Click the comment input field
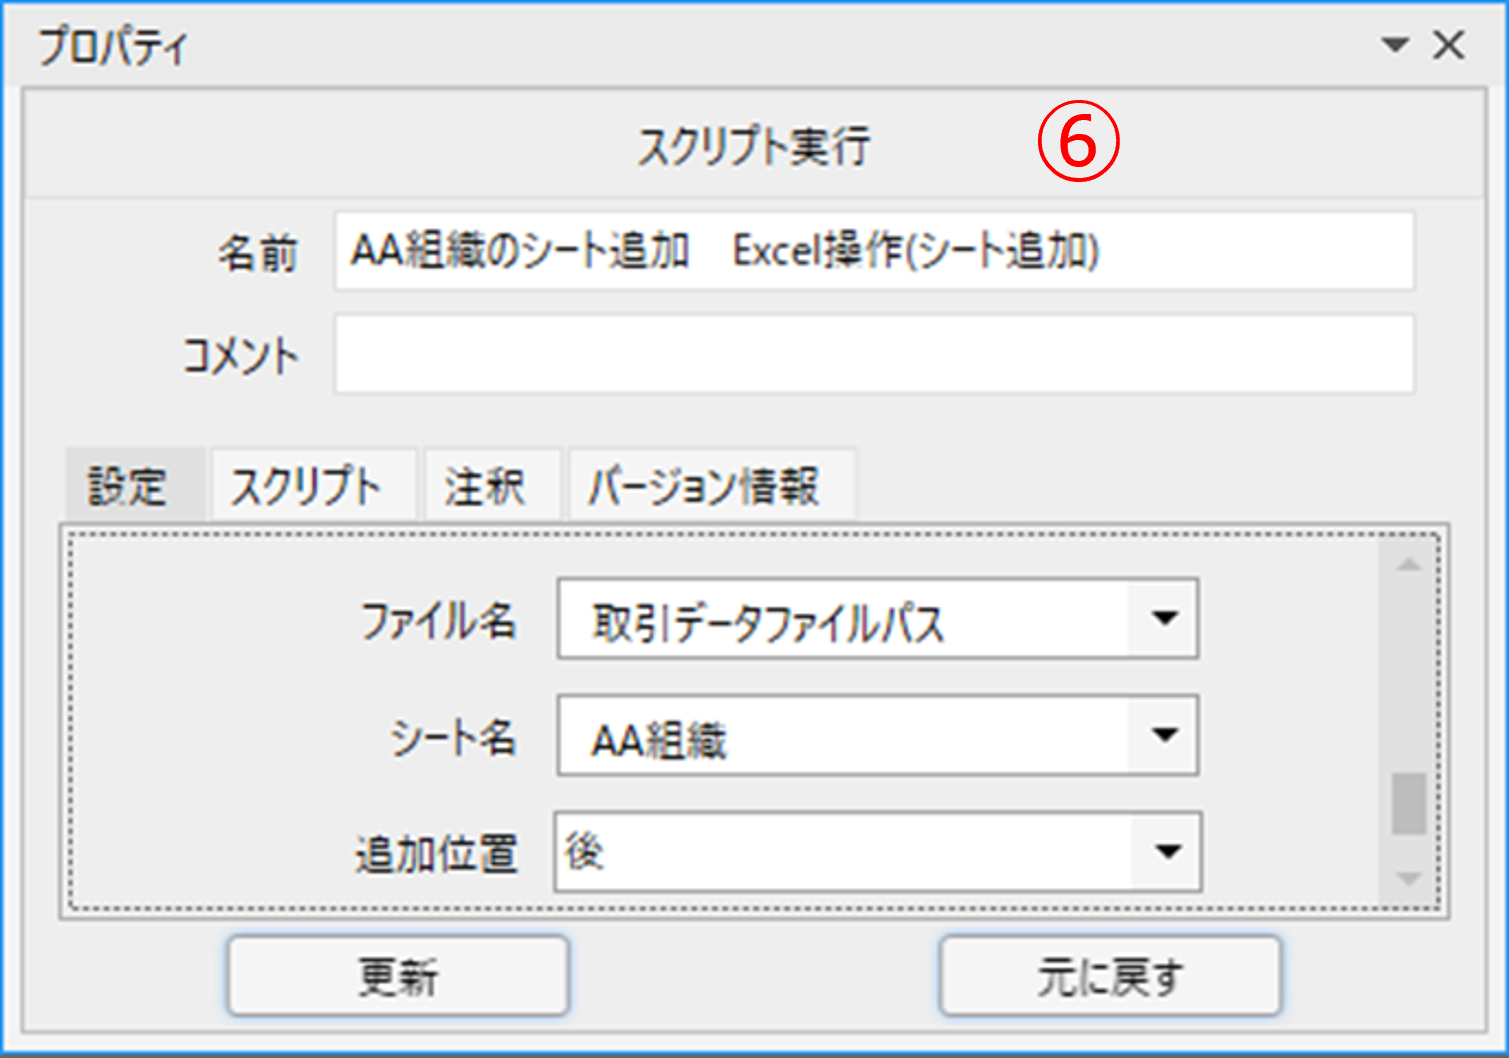This screenshot has height=1058, width=1509. point(873,355)
